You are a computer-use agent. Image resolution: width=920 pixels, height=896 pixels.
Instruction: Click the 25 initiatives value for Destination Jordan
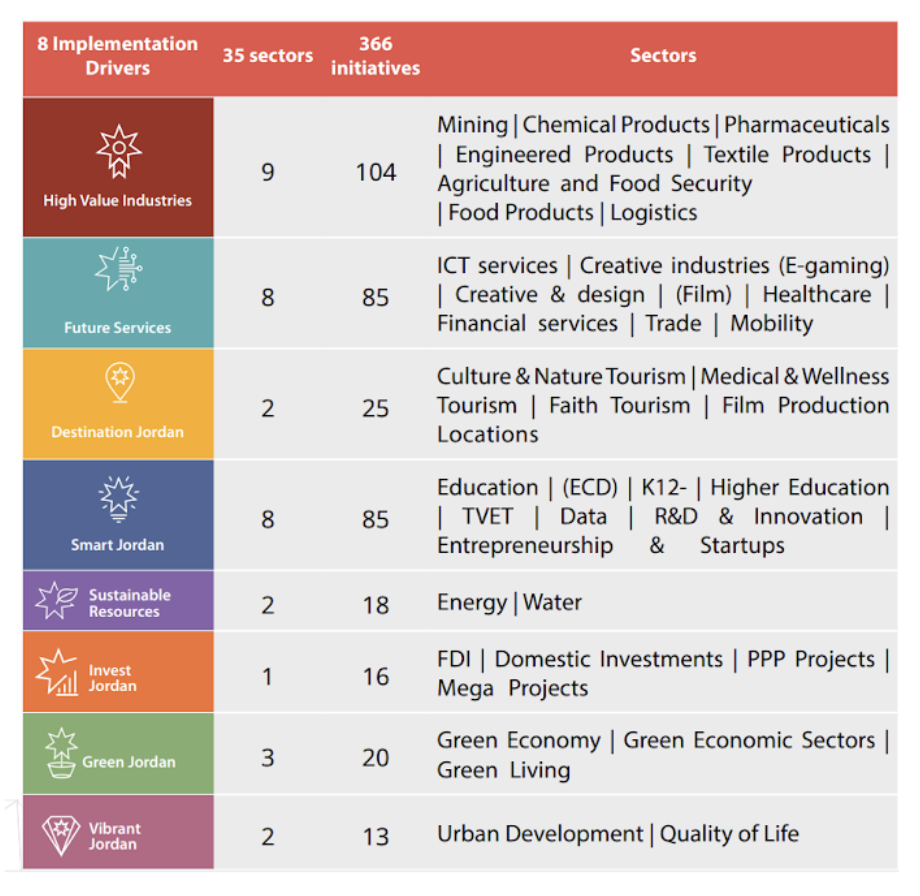click(x=376, y=408)
